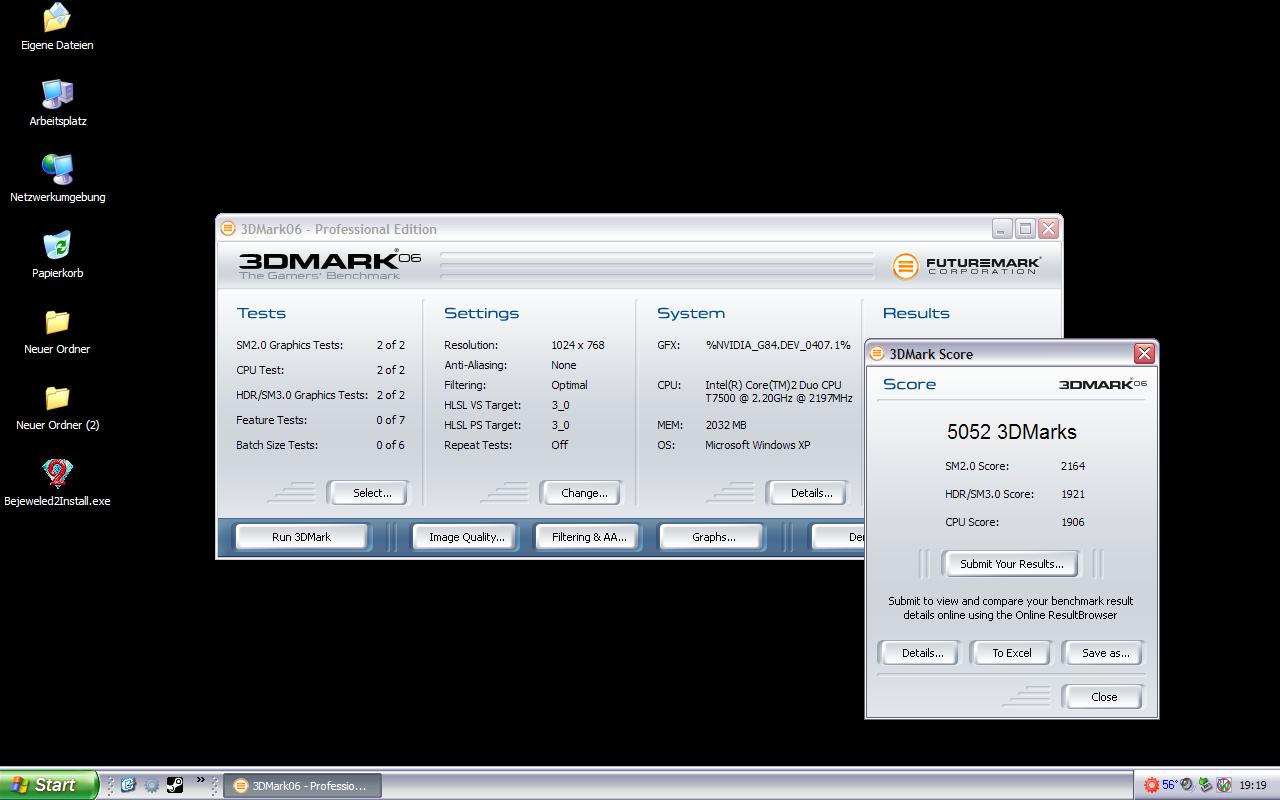The image size is (1280, 800).
Task: Click GFX value %NVIDIA_G84.DEV_0407.1%
Action: pos(778,345)
